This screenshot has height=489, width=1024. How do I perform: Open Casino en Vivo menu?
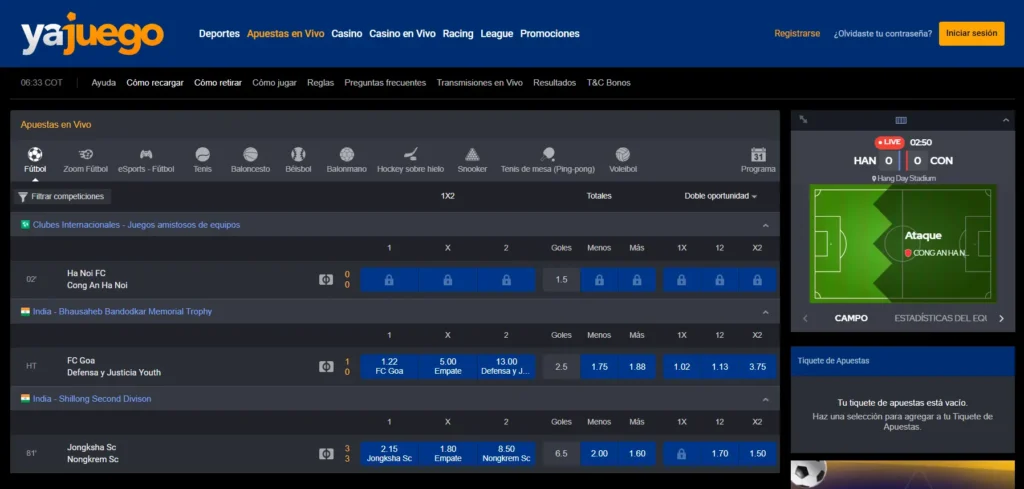click(402, 34)
